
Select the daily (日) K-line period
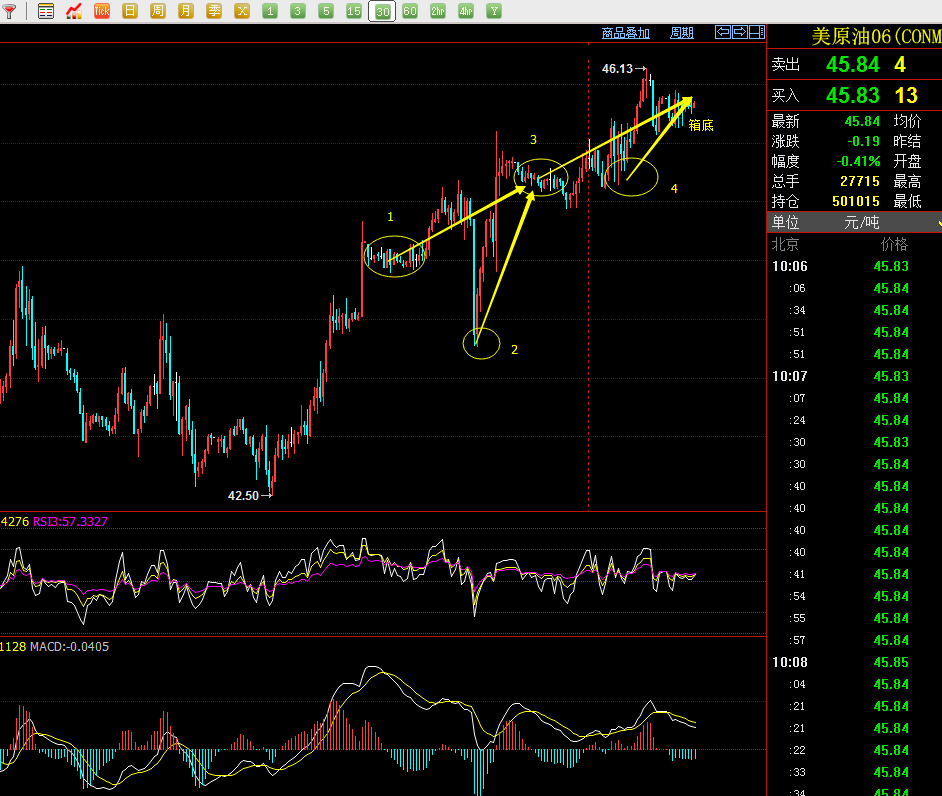tap(130, 11)
